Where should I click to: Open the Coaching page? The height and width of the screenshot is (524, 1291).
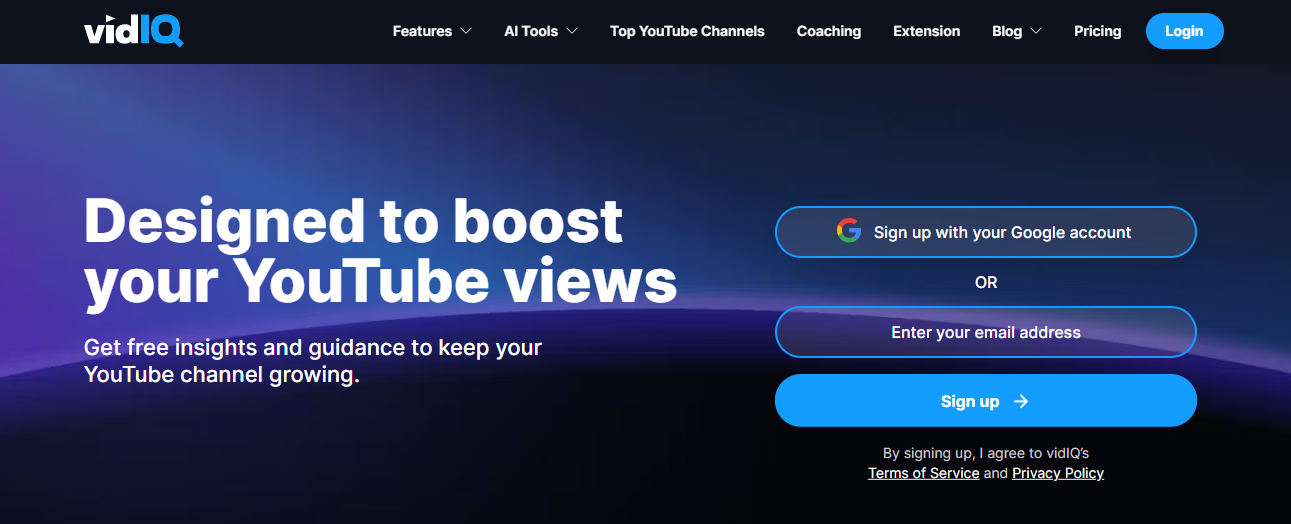tap(828, 31)
